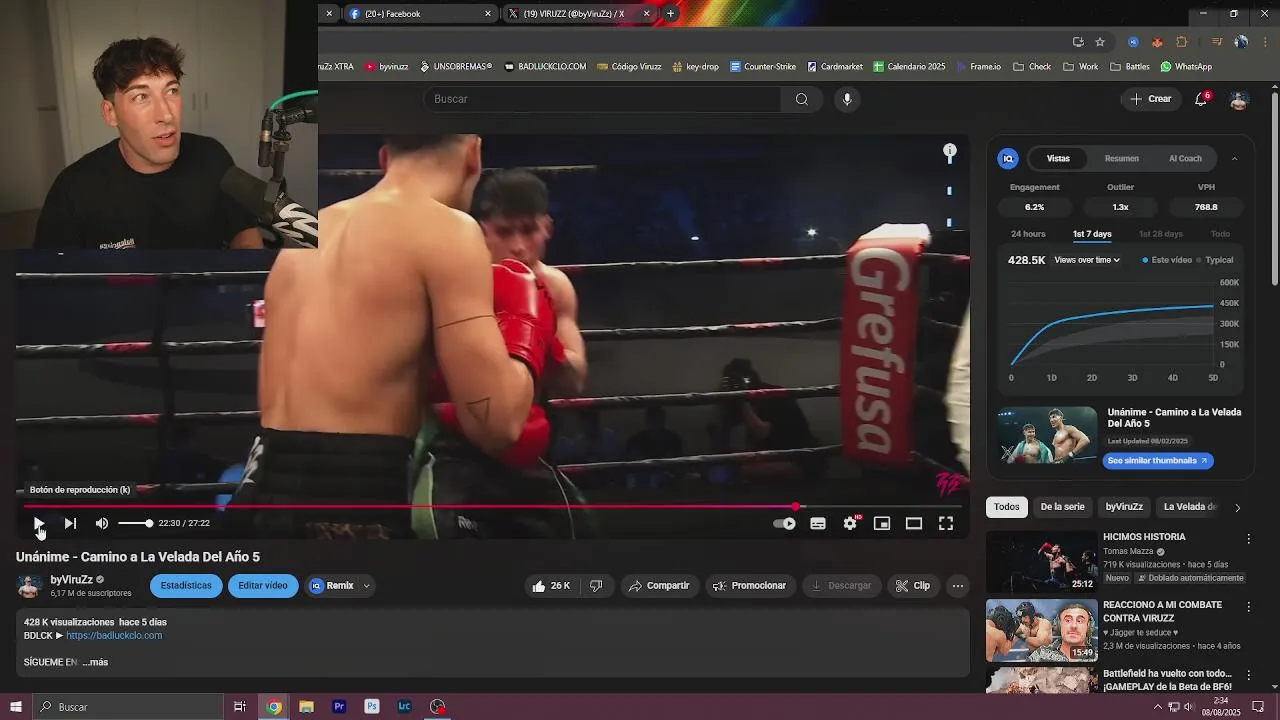The height and width of the screenshot is (720, 1280).
Task: Click the Clip scissors button
Action: [x=912, y=586]
